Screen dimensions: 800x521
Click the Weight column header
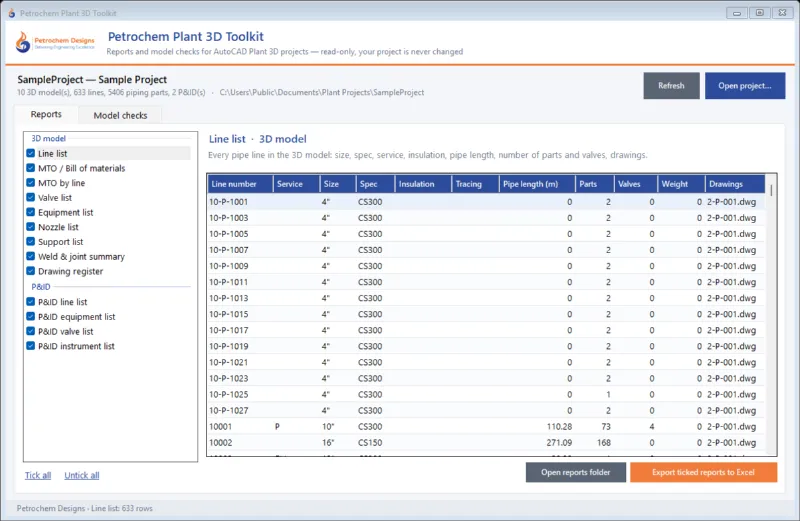[681, 184]
